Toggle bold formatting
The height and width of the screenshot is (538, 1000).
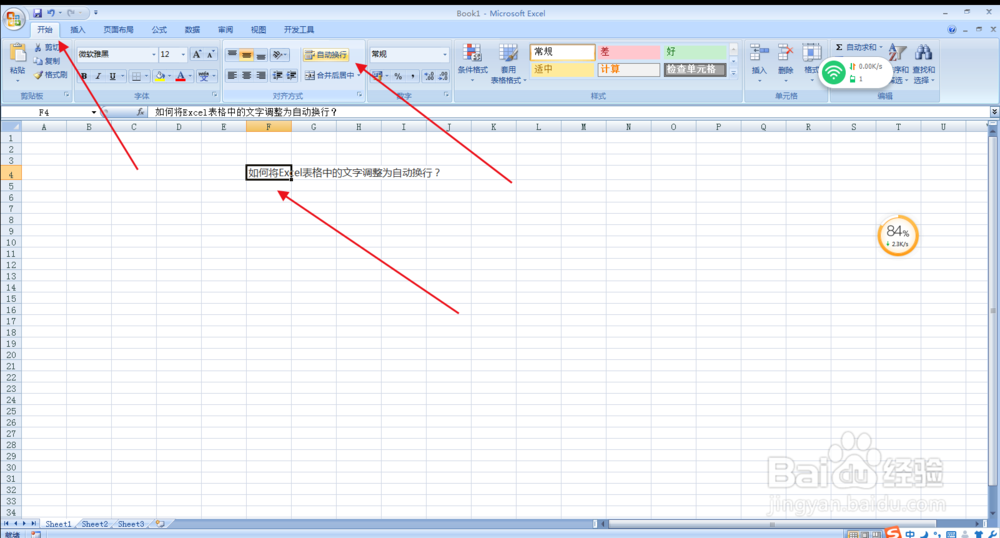84,76
